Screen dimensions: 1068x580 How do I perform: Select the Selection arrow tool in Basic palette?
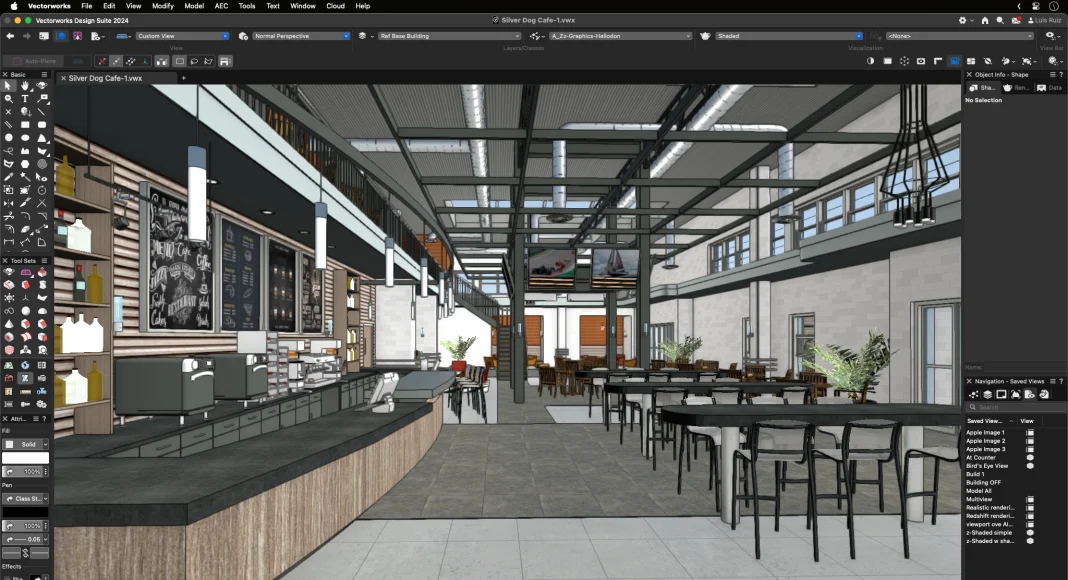click(9, 86)
